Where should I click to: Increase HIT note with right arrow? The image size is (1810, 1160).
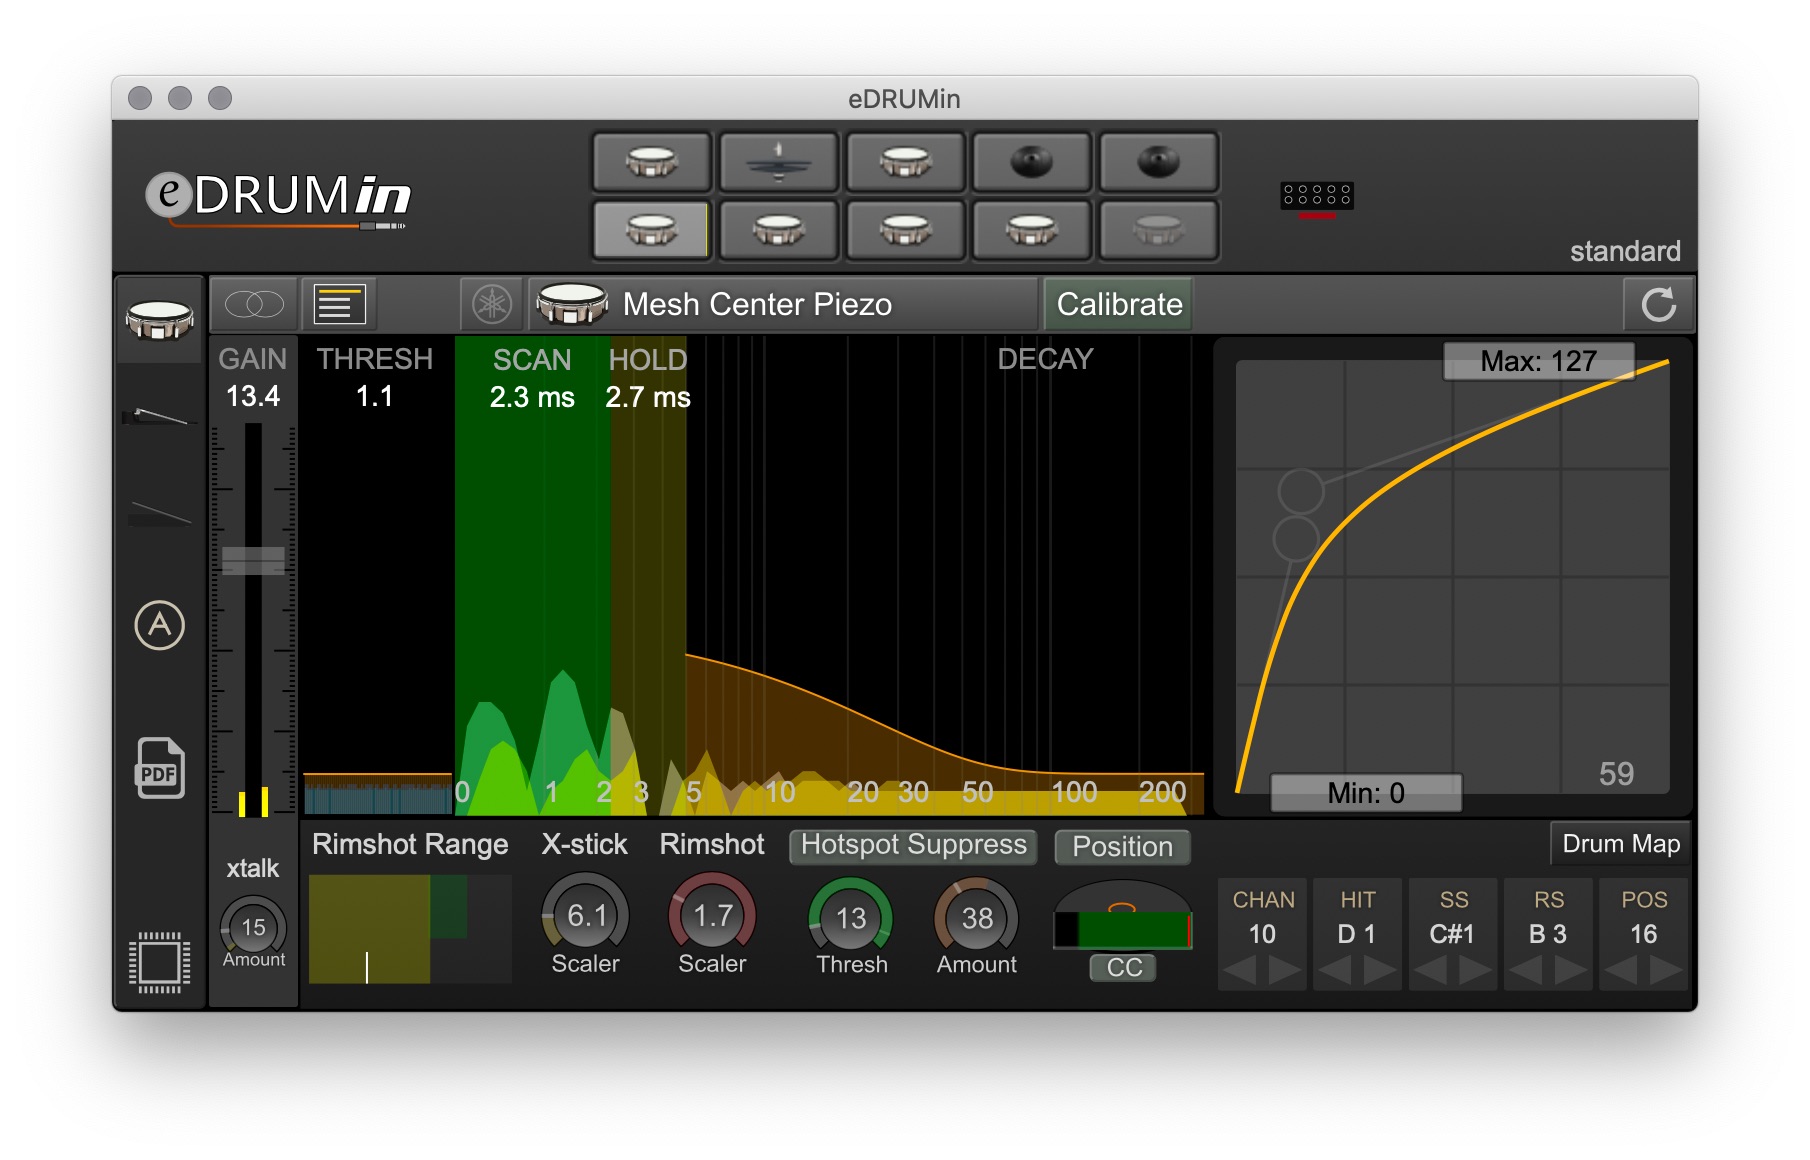[1380, 970]
